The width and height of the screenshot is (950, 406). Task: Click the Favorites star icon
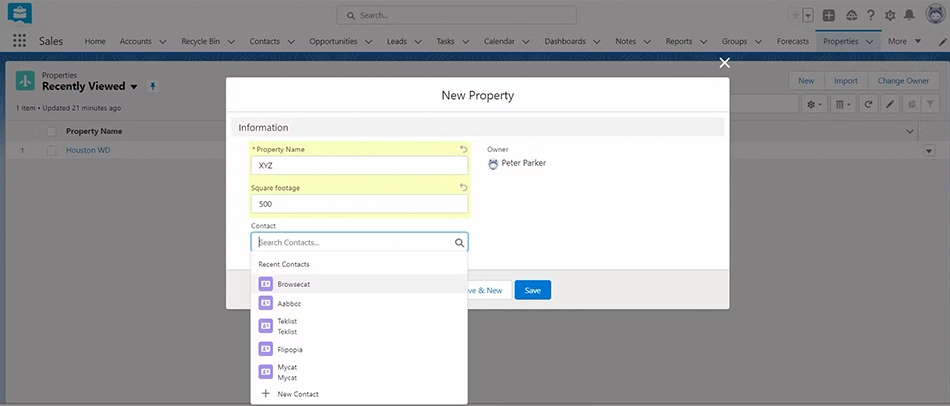click(x=795, y=15)
